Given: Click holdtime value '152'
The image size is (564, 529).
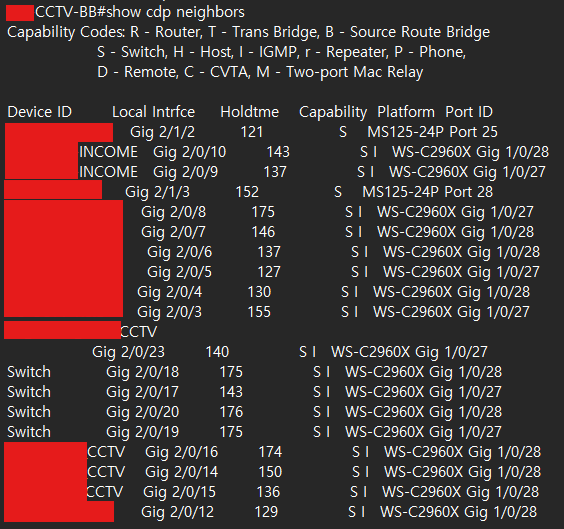Looking at the screenshot, I should click(247, 192).
